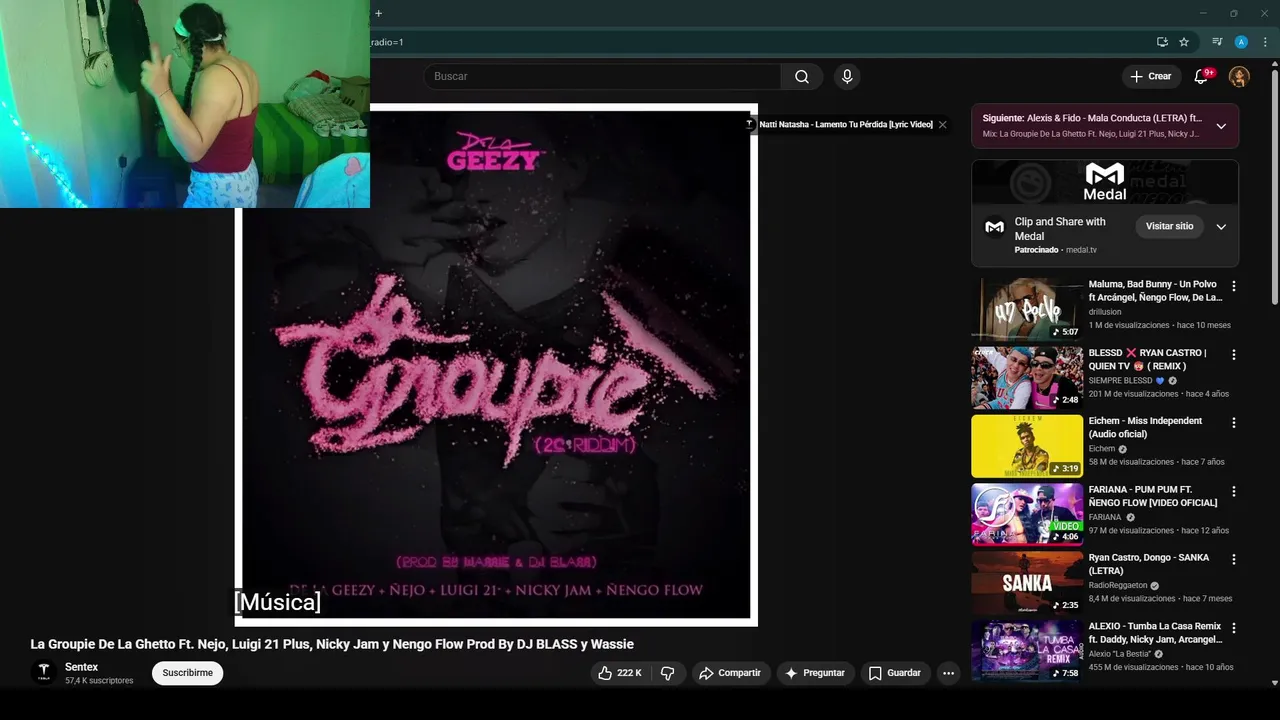Open title Ryan Castro, Dongo - SANKA
This screenshot has height=720, width=1280.
[1149, 564]
